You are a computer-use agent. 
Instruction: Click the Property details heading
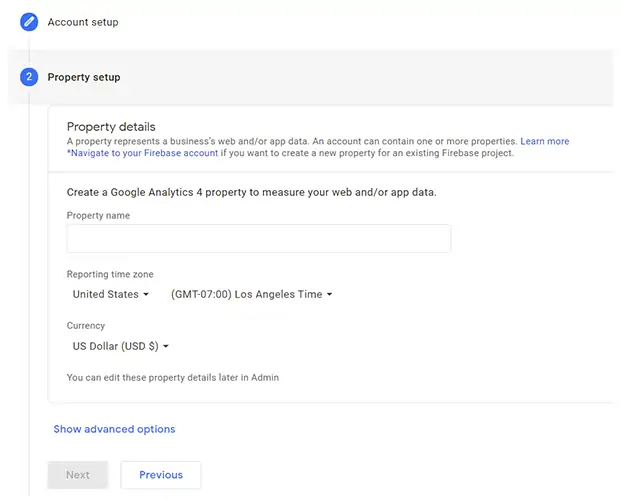pos(111,127)
